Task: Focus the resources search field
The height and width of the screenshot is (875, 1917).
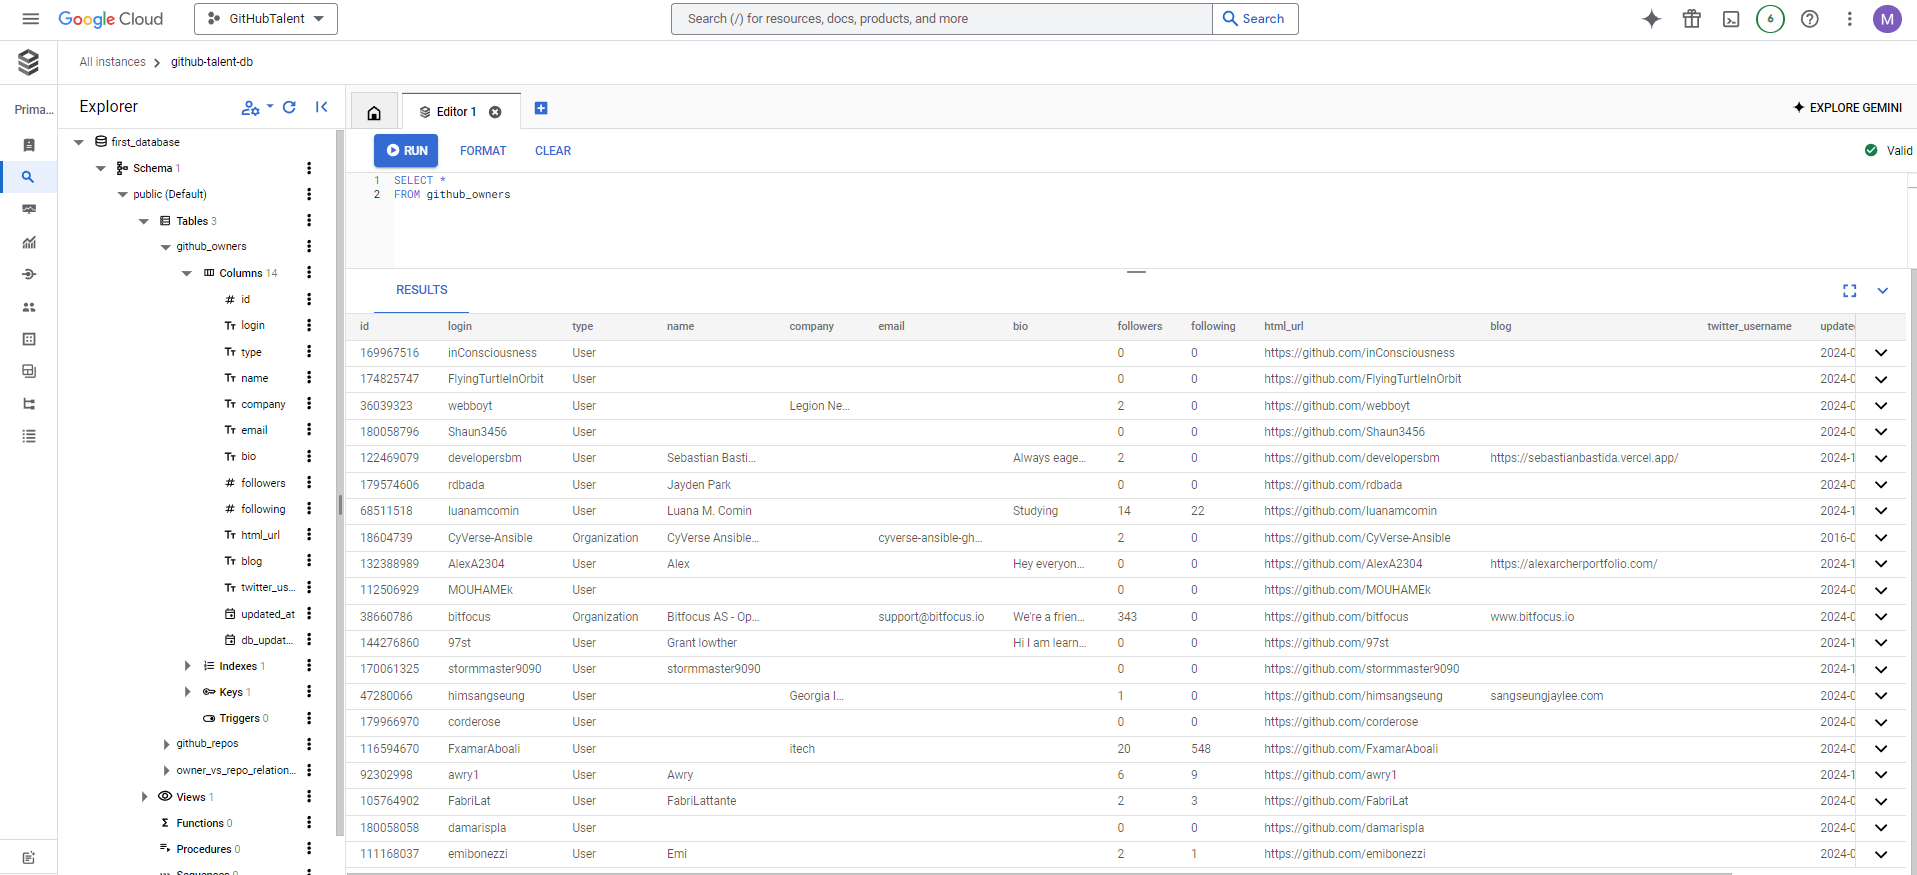Action: click(x=941, y=19)
